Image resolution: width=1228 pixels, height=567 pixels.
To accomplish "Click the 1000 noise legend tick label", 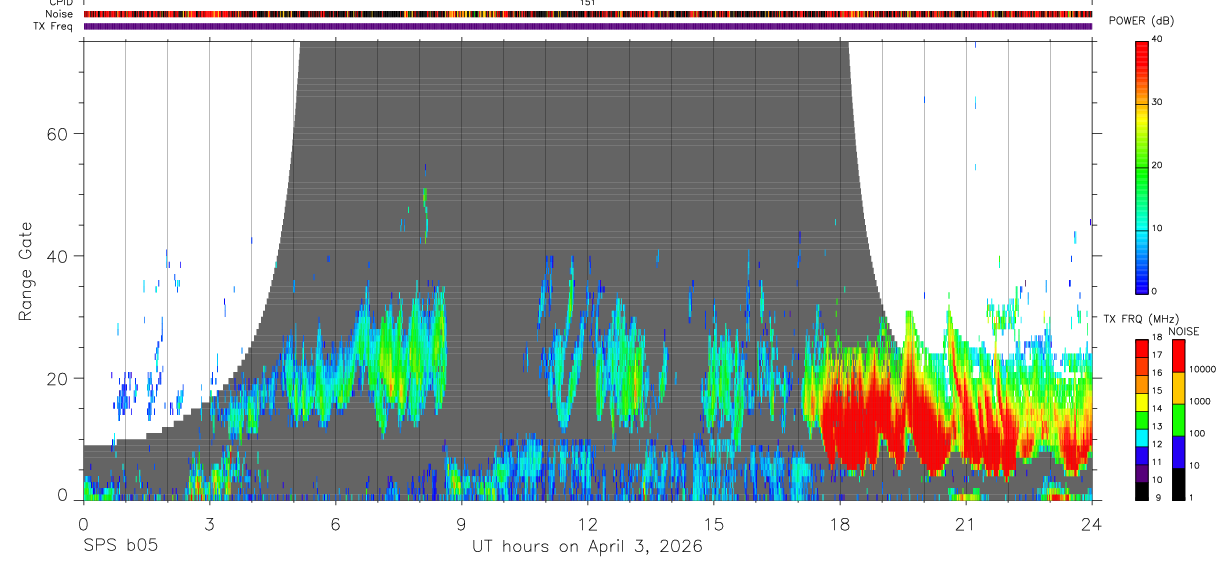I will (1199, 401).
